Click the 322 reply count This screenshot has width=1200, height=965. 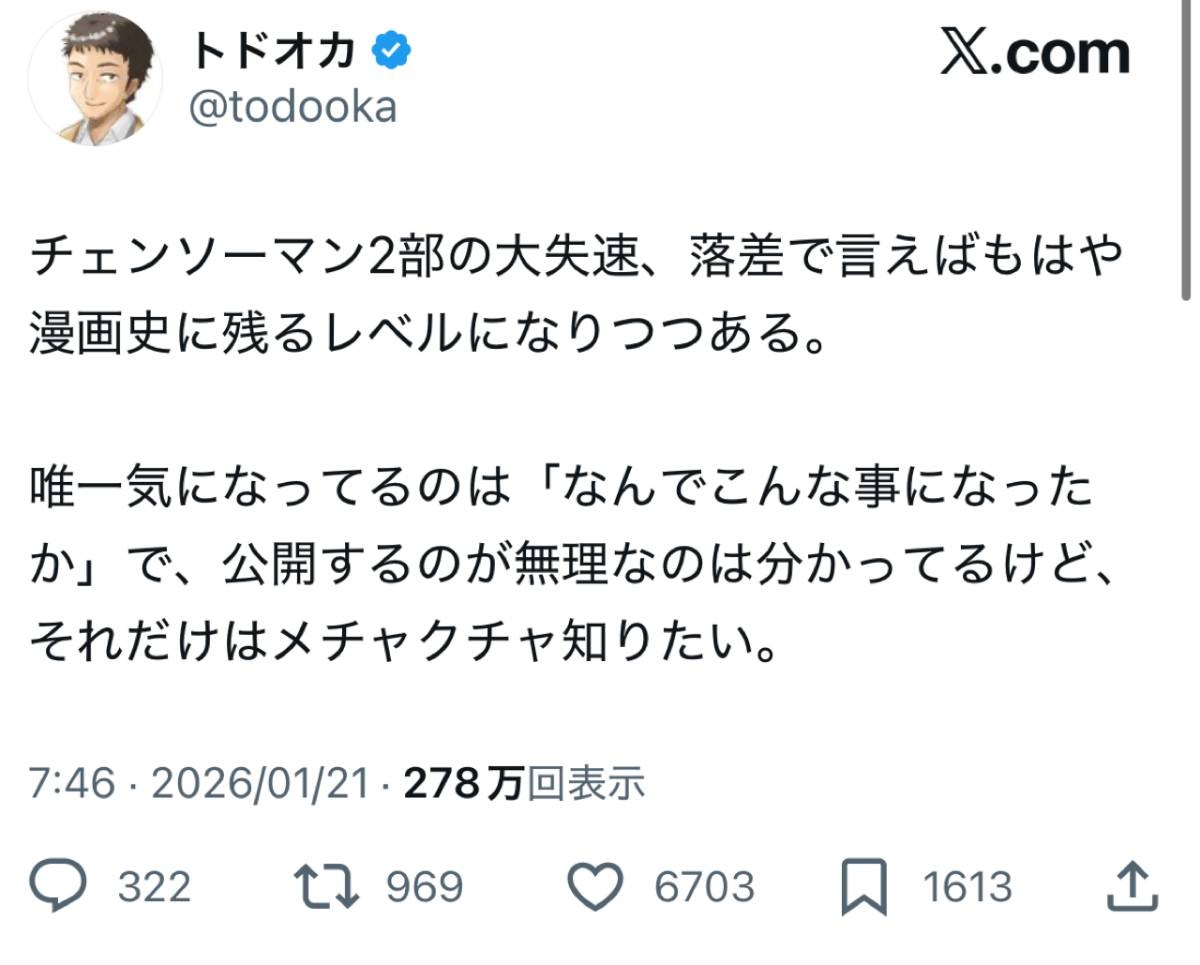pyautogui.click(x=154, y=887)
